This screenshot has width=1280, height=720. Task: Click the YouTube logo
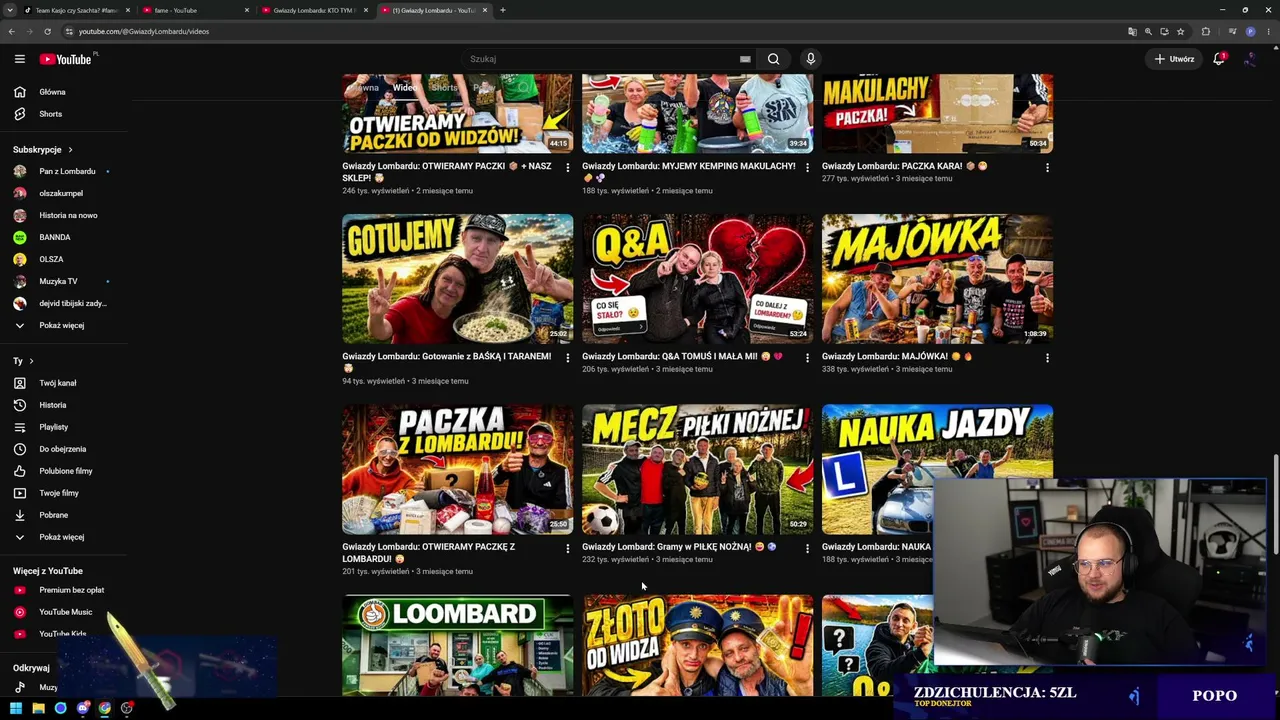click(66, 59)
